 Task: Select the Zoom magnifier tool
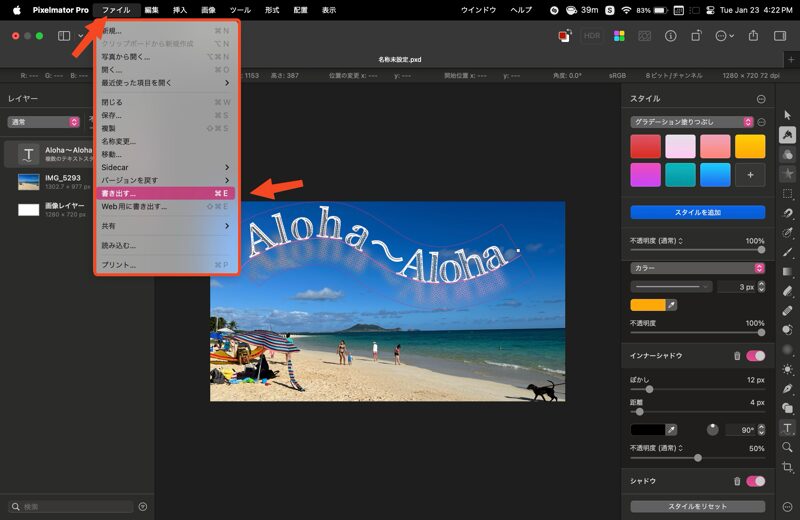click(787, 448)
